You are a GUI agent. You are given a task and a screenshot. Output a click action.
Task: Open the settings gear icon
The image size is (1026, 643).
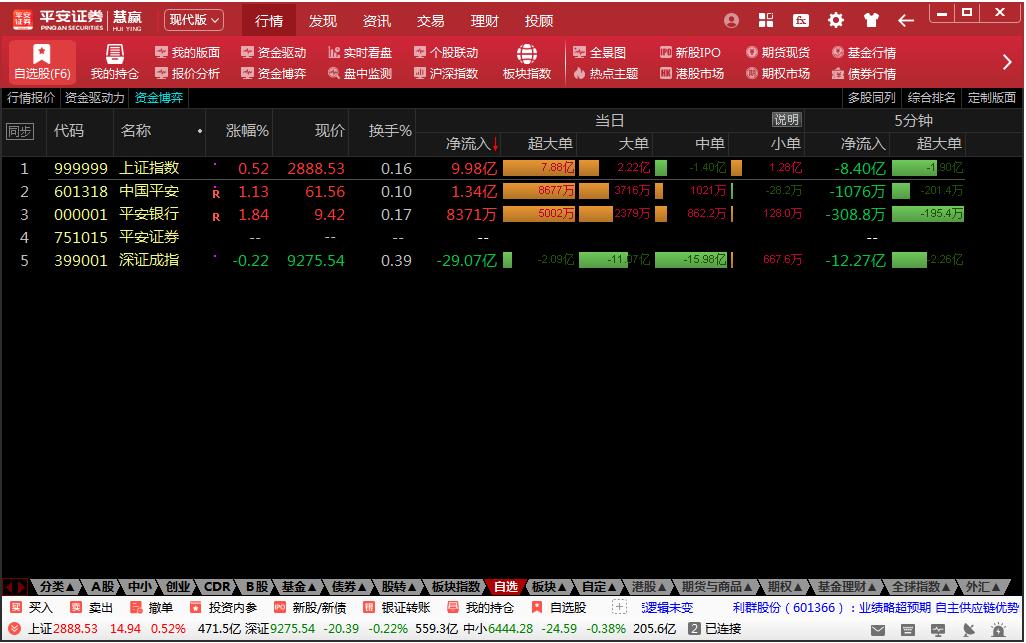[836, 21]
